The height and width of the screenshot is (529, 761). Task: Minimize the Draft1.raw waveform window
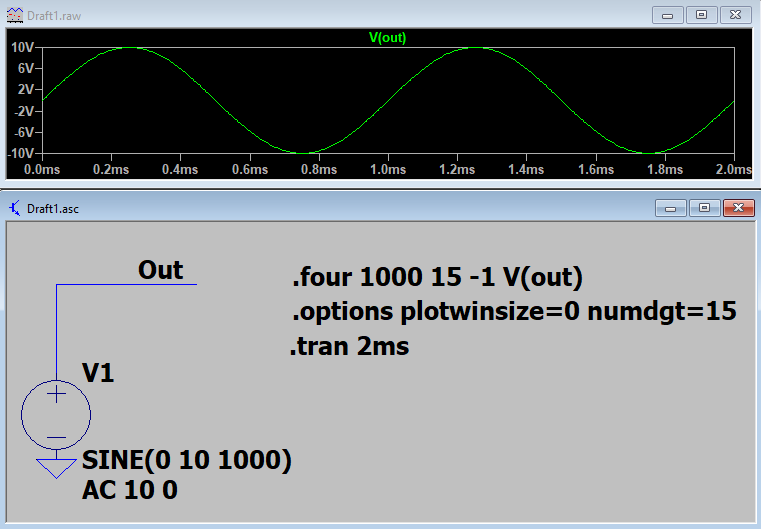(667, 15)
